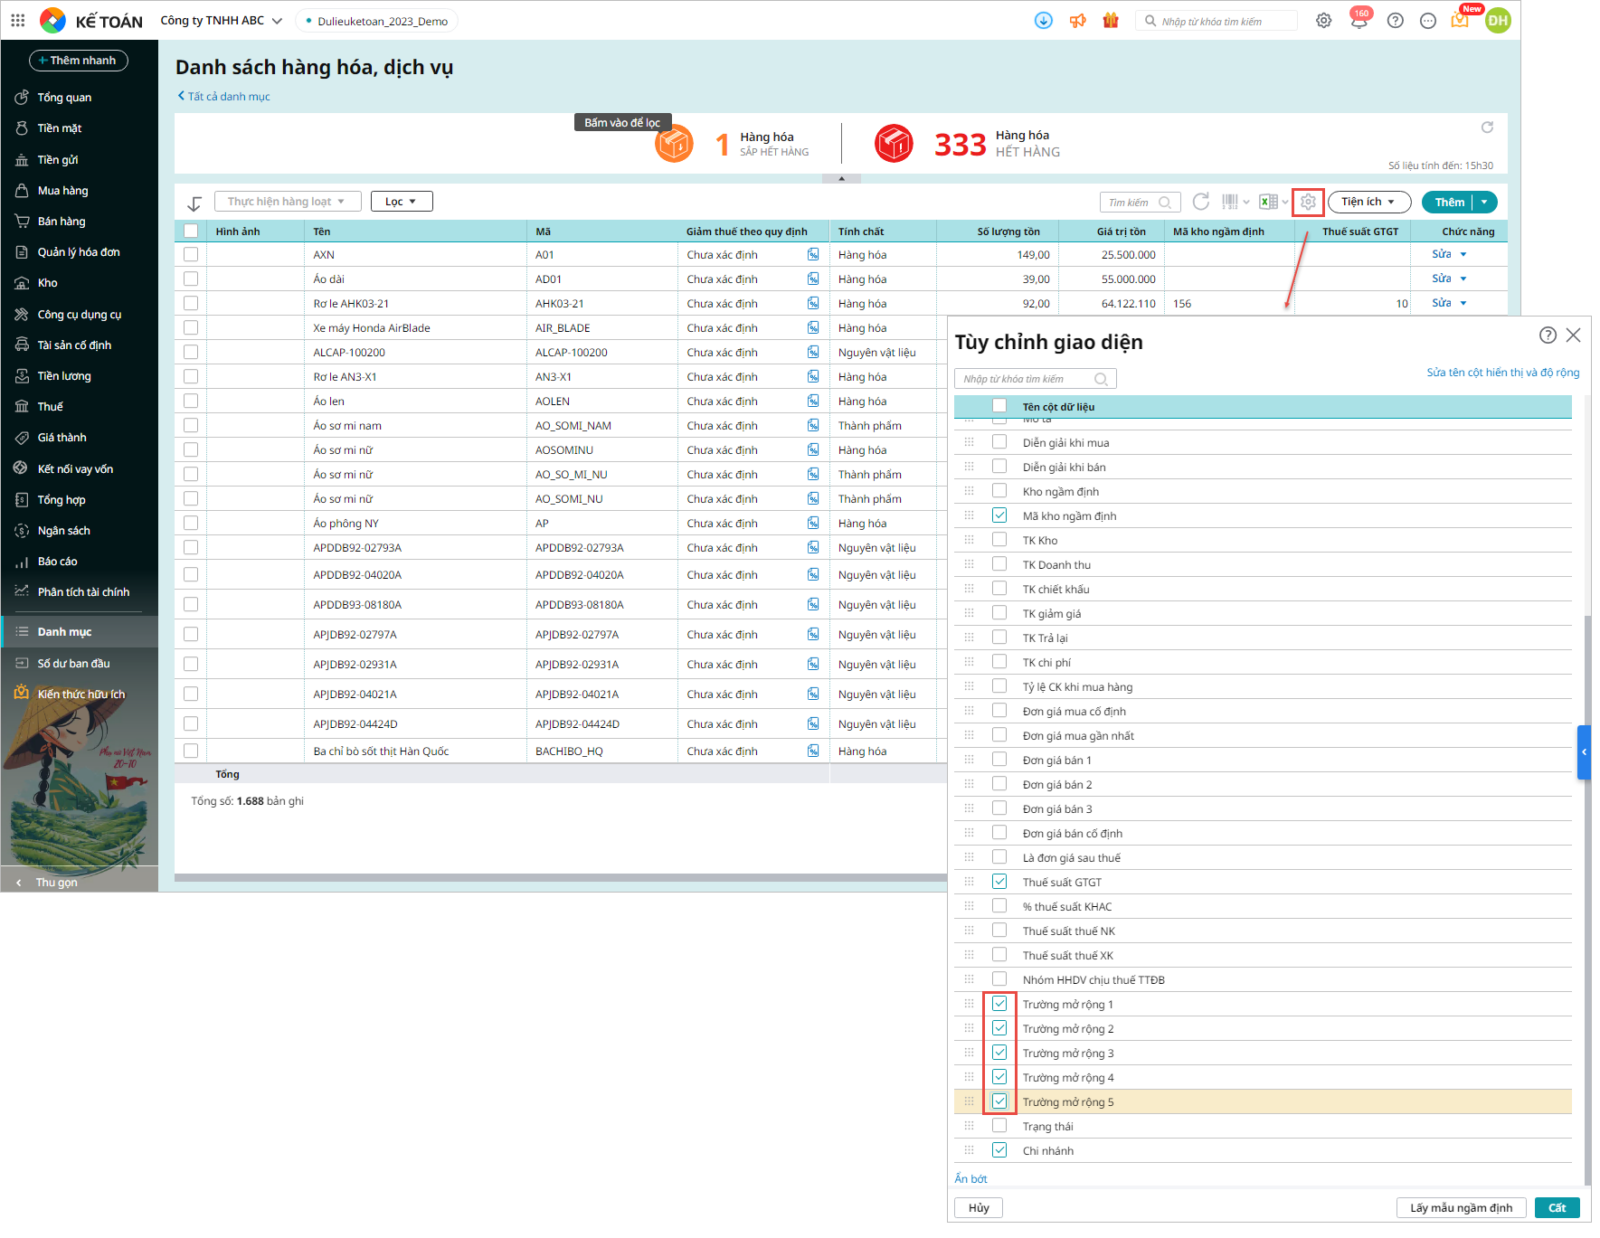Open the Kho menu in the sidebar
The image size is (1600, 1238).
(x=48, y=283)
